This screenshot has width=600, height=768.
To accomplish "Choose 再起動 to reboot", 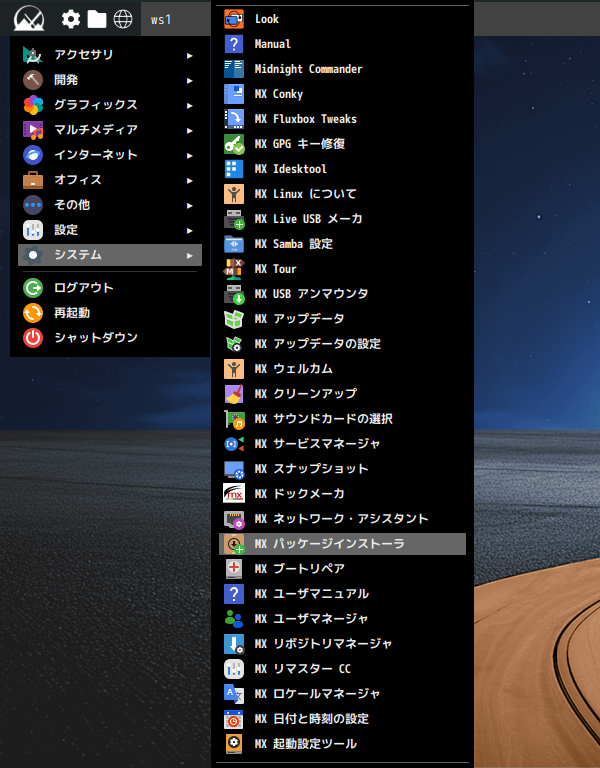I will point(110,313).
